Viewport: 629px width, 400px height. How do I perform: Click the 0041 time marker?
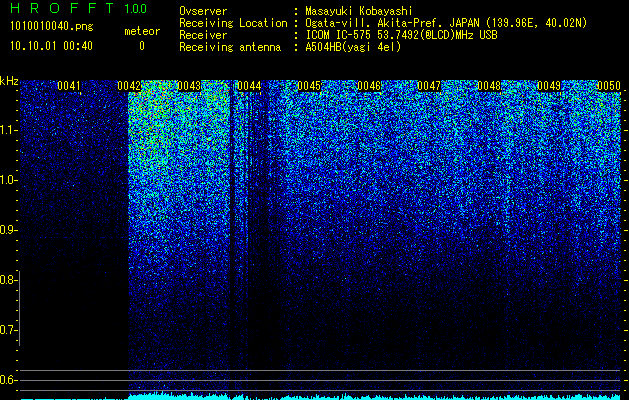click(69, 86)
